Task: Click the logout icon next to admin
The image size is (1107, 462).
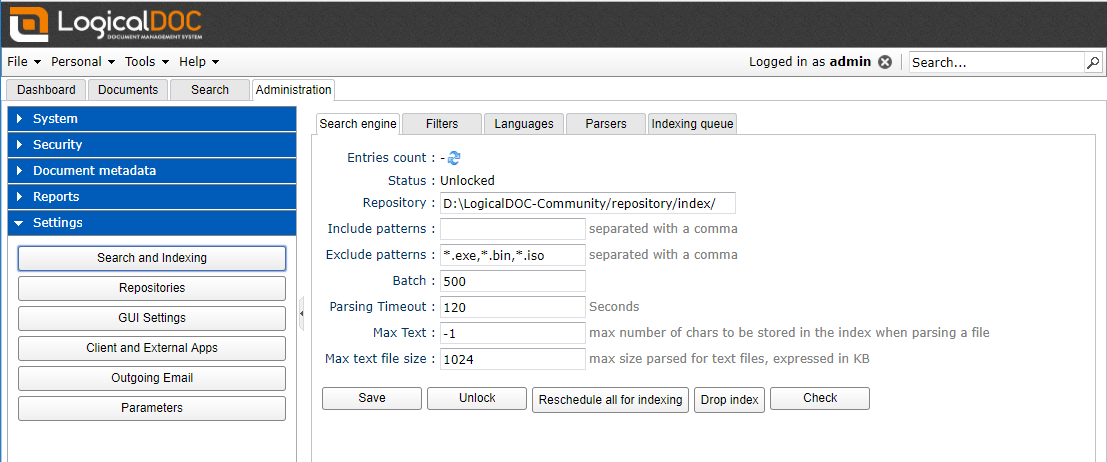Action: click(884, 62)
